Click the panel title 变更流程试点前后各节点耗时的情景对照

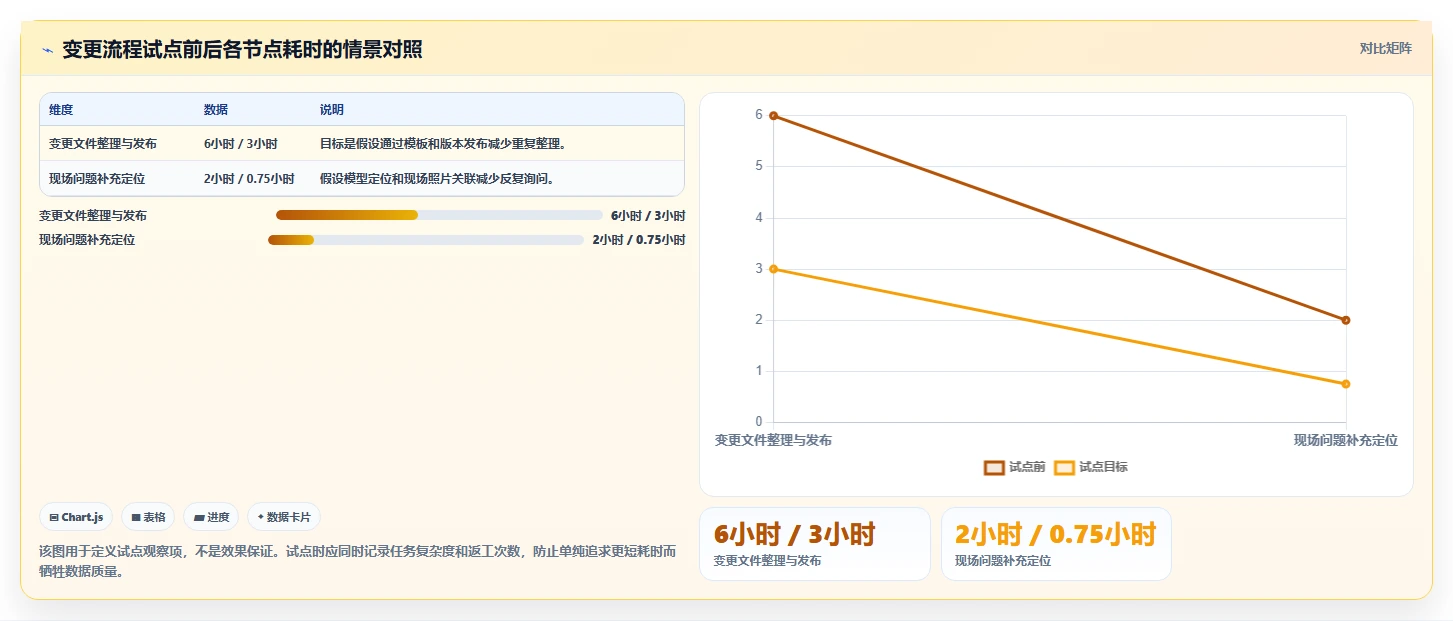coord(242,49)
